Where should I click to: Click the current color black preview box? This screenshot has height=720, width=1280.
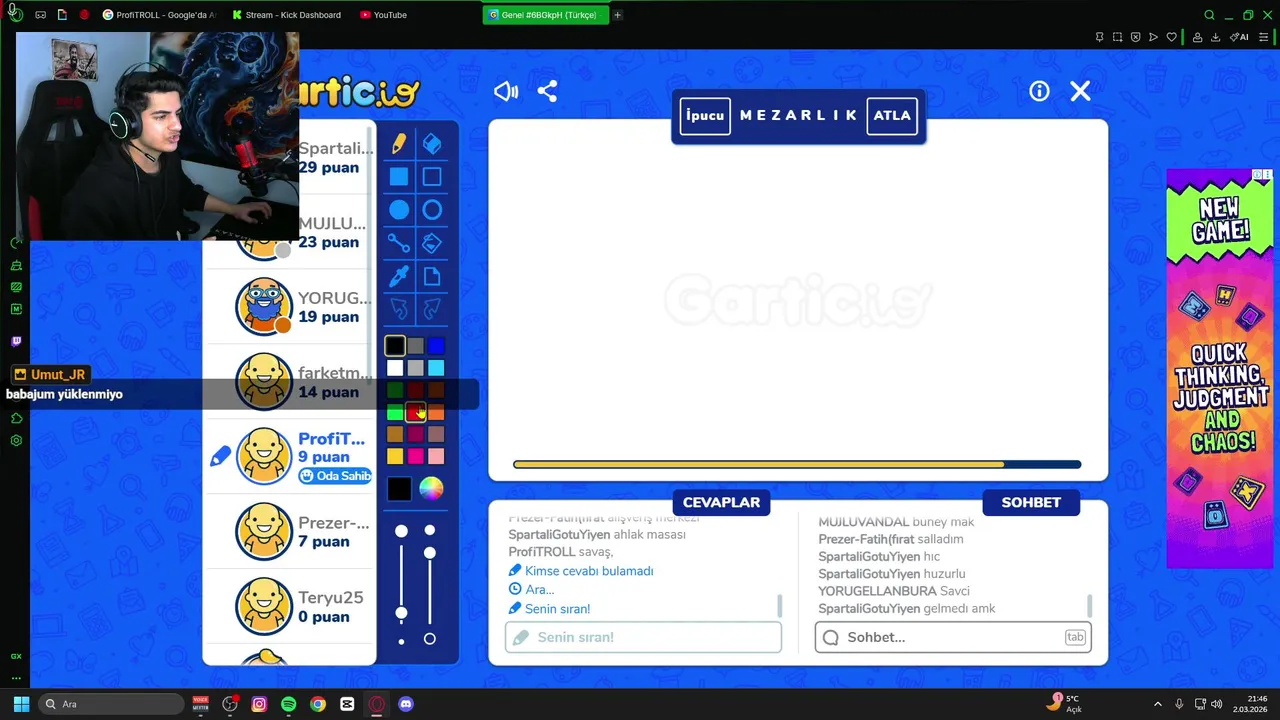[399, 488]
